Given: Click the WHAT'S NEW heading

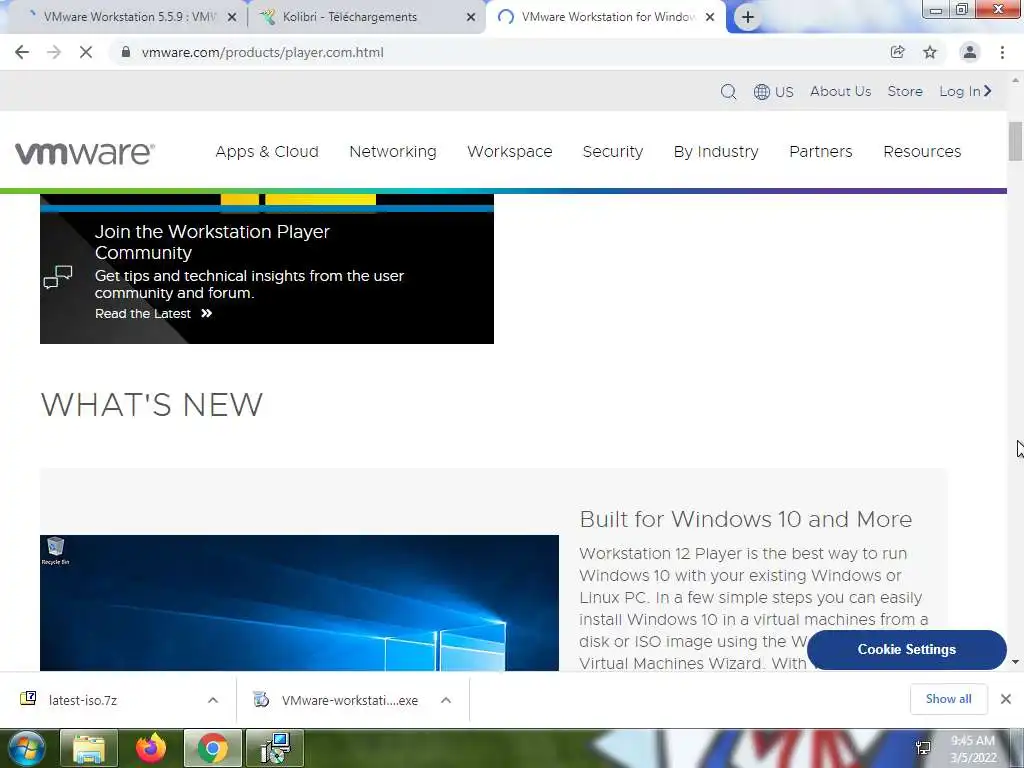Looking at the screenshot, I should tap(152, 405).
